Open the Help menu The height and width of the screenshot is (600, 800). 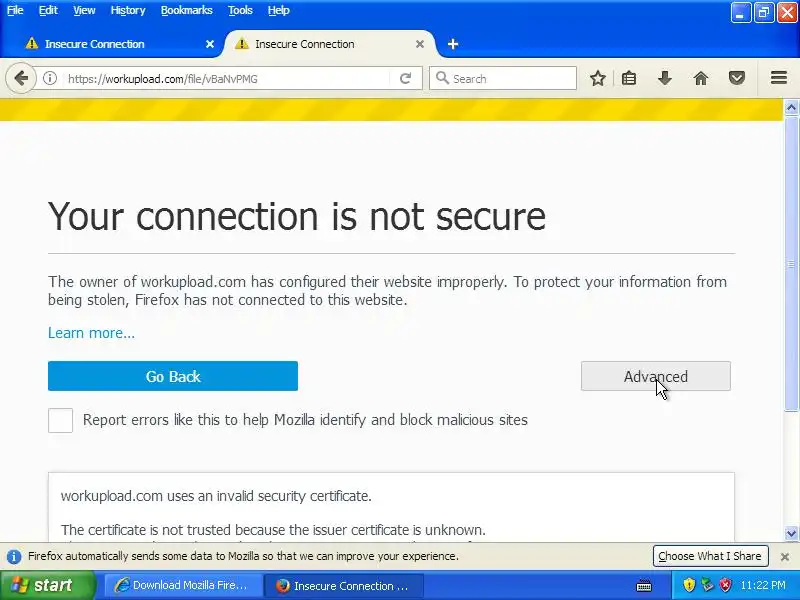point(279,10)
